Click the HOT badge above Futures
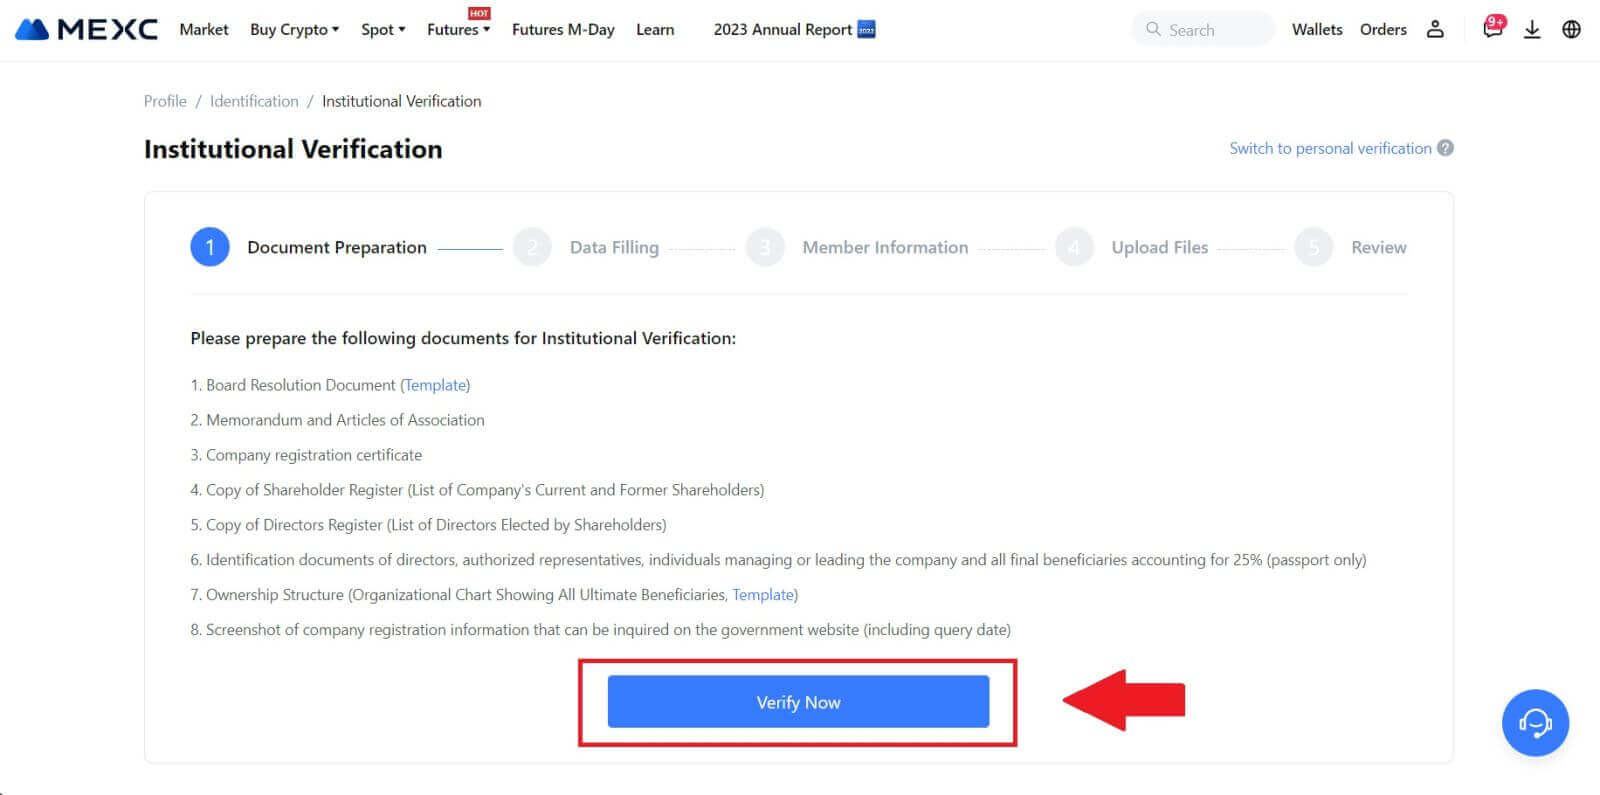Screen dimensions: 1600x795 click(479, 13)
